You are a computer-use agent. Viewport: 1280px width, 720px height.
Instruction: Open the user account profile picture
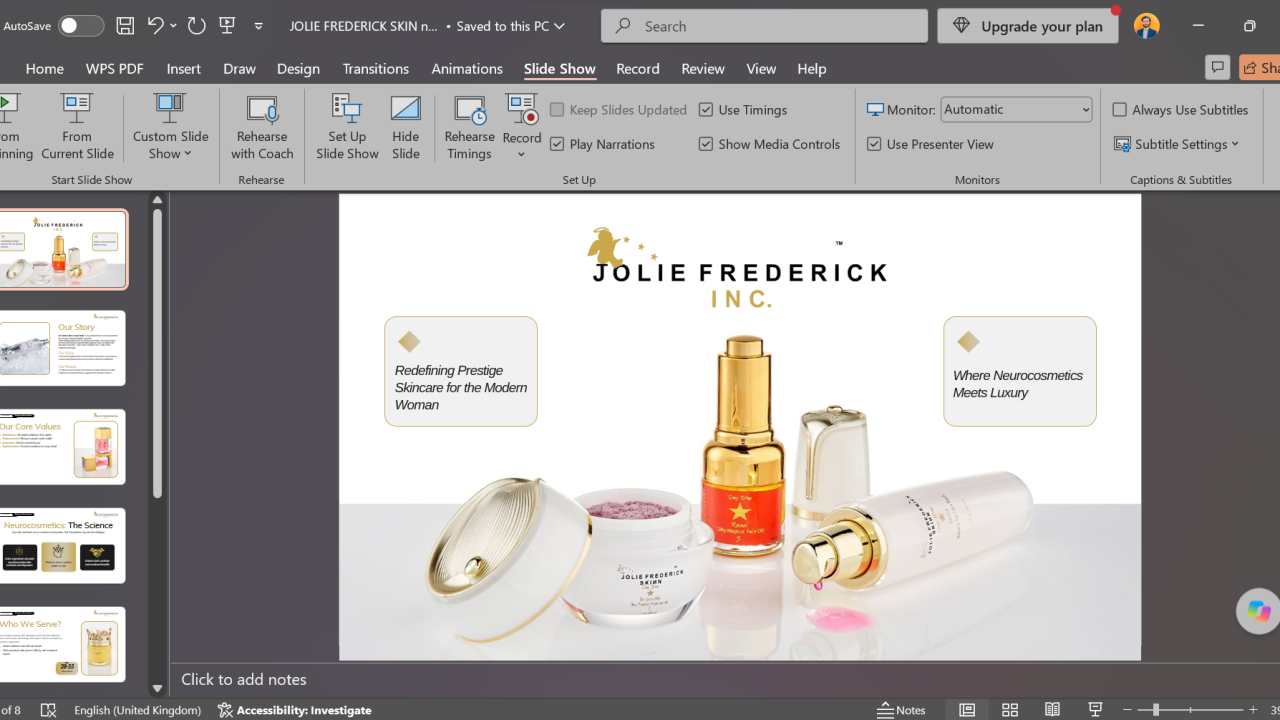tap(1147, 26)
